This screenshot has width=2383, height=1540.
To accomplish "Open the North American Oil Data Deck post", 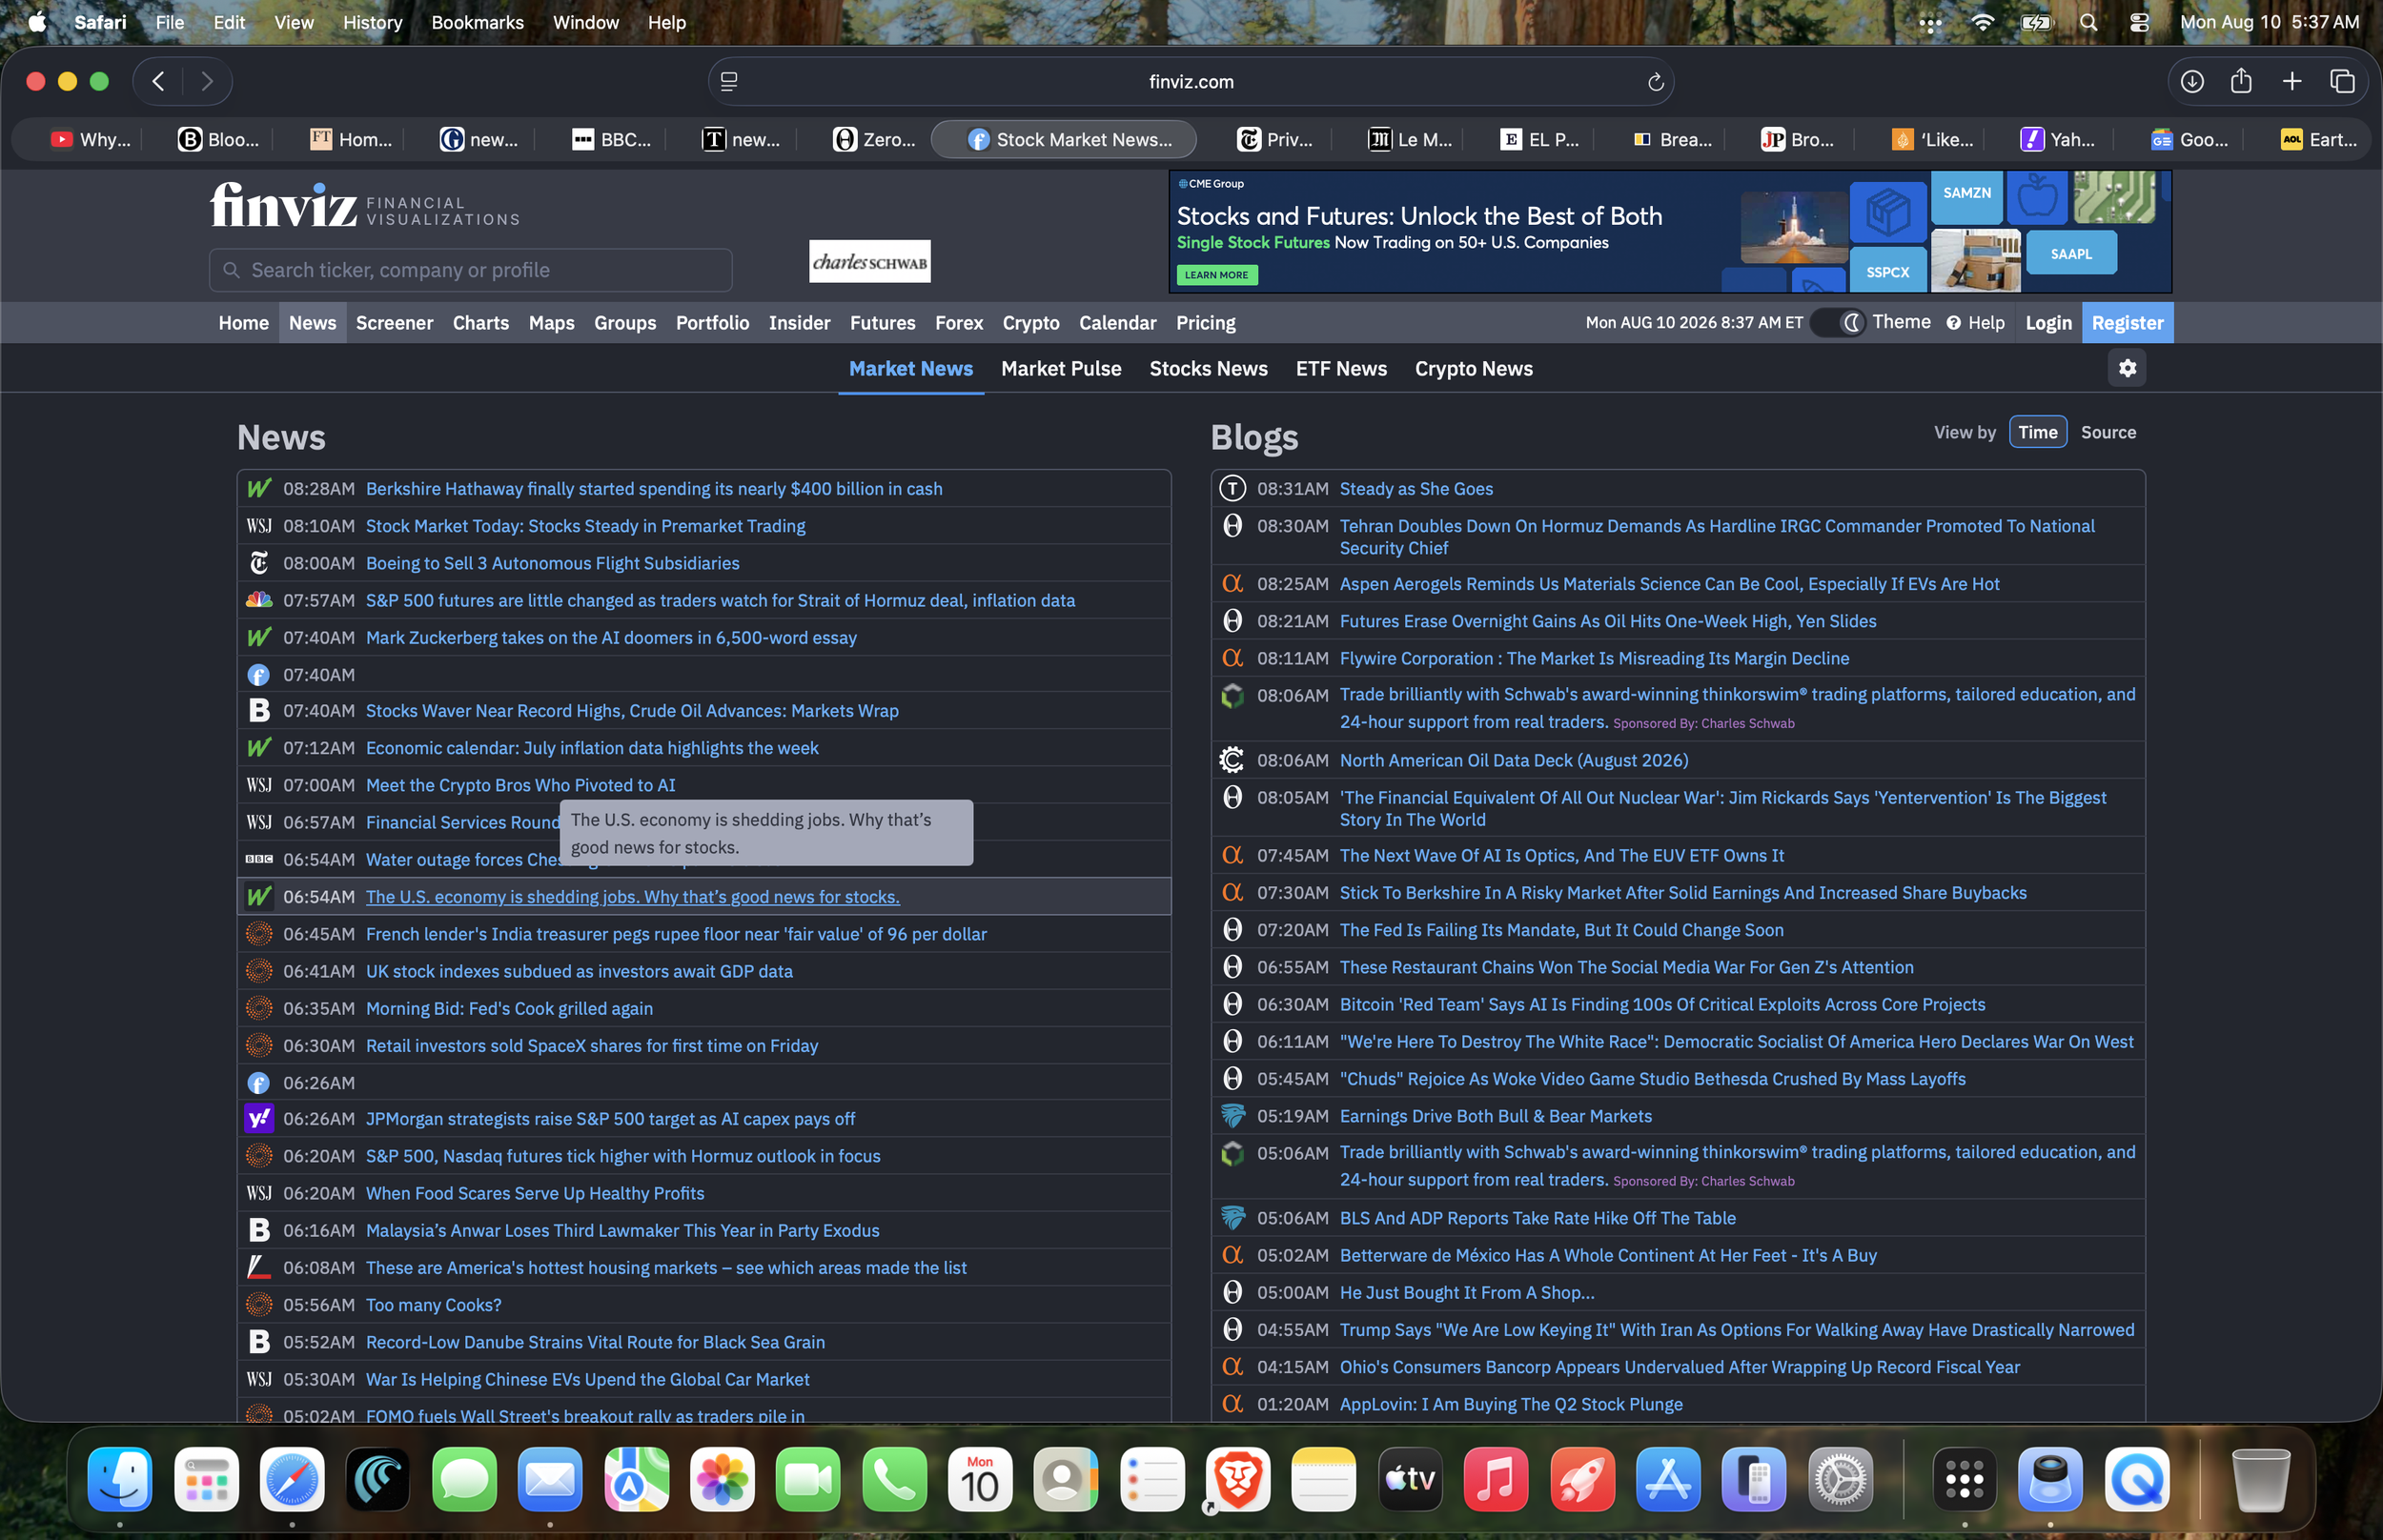I will coord(1514,761).
